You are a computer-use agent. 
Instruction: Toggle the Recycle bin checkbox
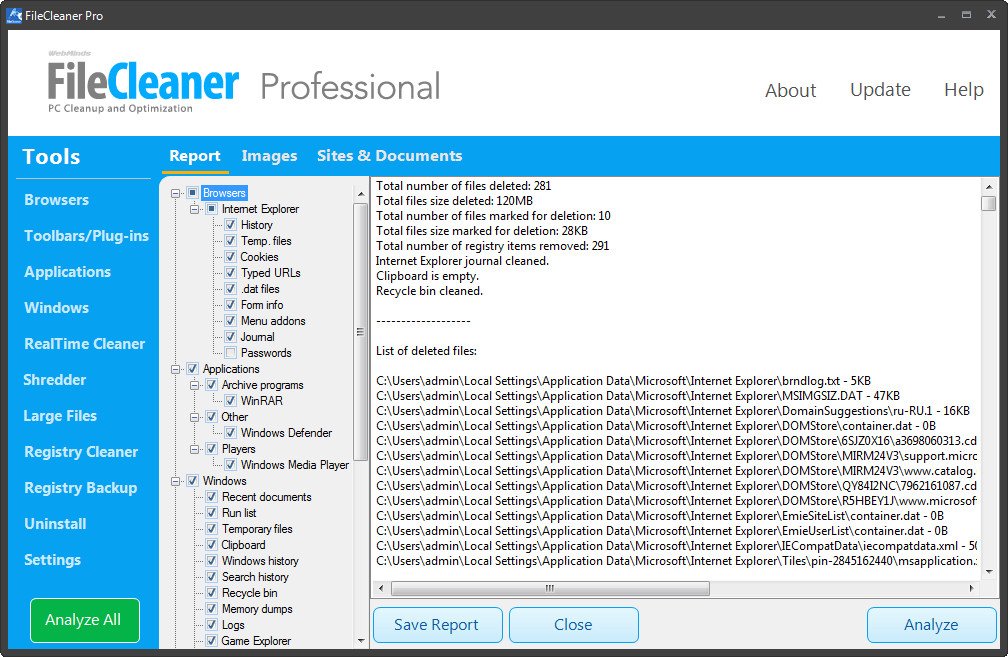(212, 593)
